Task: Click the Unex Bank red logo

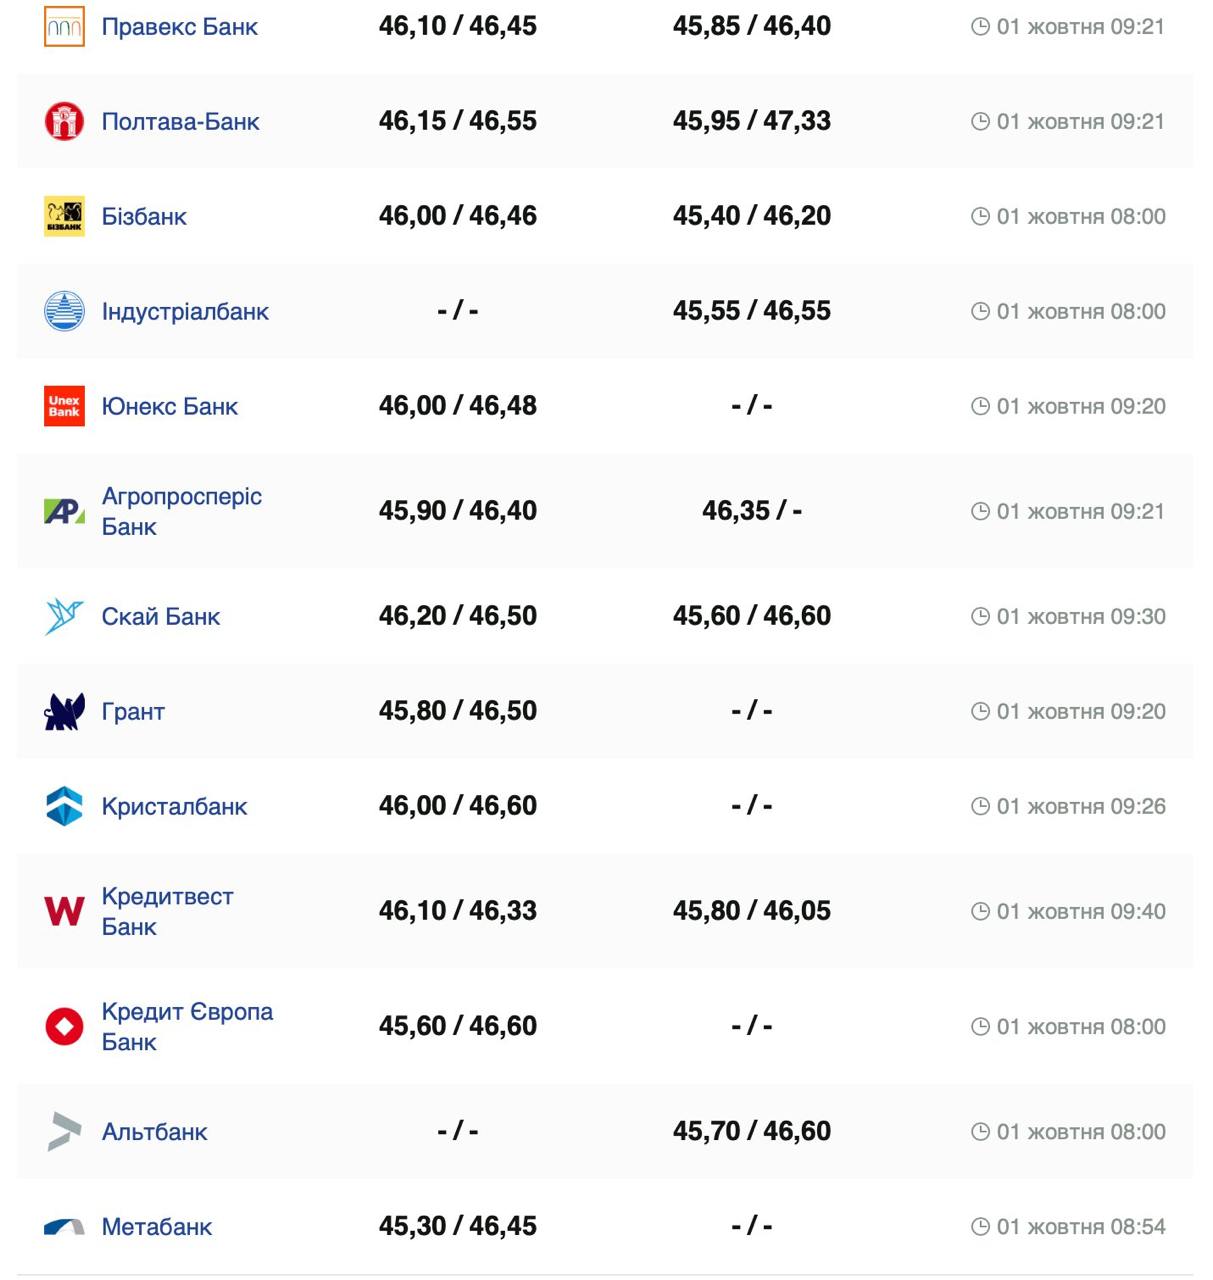Action: click(64, 406)
